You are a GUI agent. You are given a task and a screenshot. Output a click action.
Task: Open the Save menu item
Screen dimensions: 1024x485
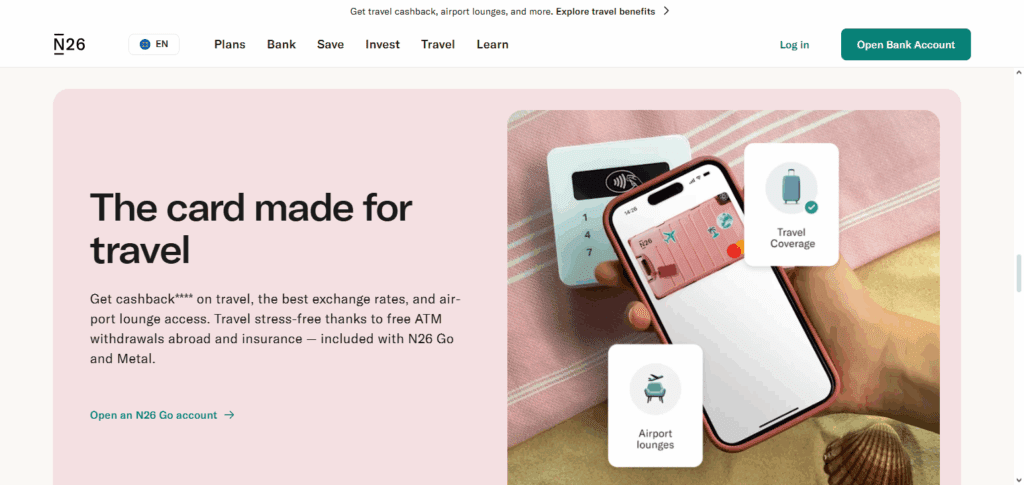(330, 44)
